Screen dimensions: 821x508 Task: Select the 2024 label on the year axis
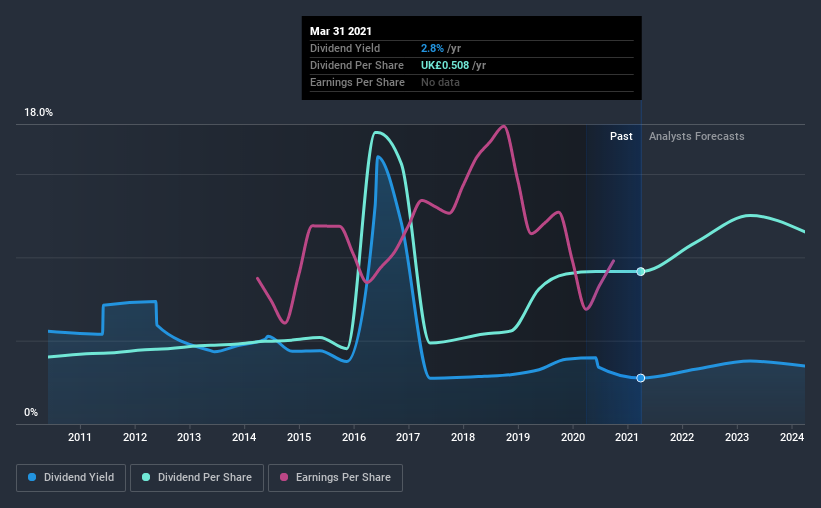792,437
